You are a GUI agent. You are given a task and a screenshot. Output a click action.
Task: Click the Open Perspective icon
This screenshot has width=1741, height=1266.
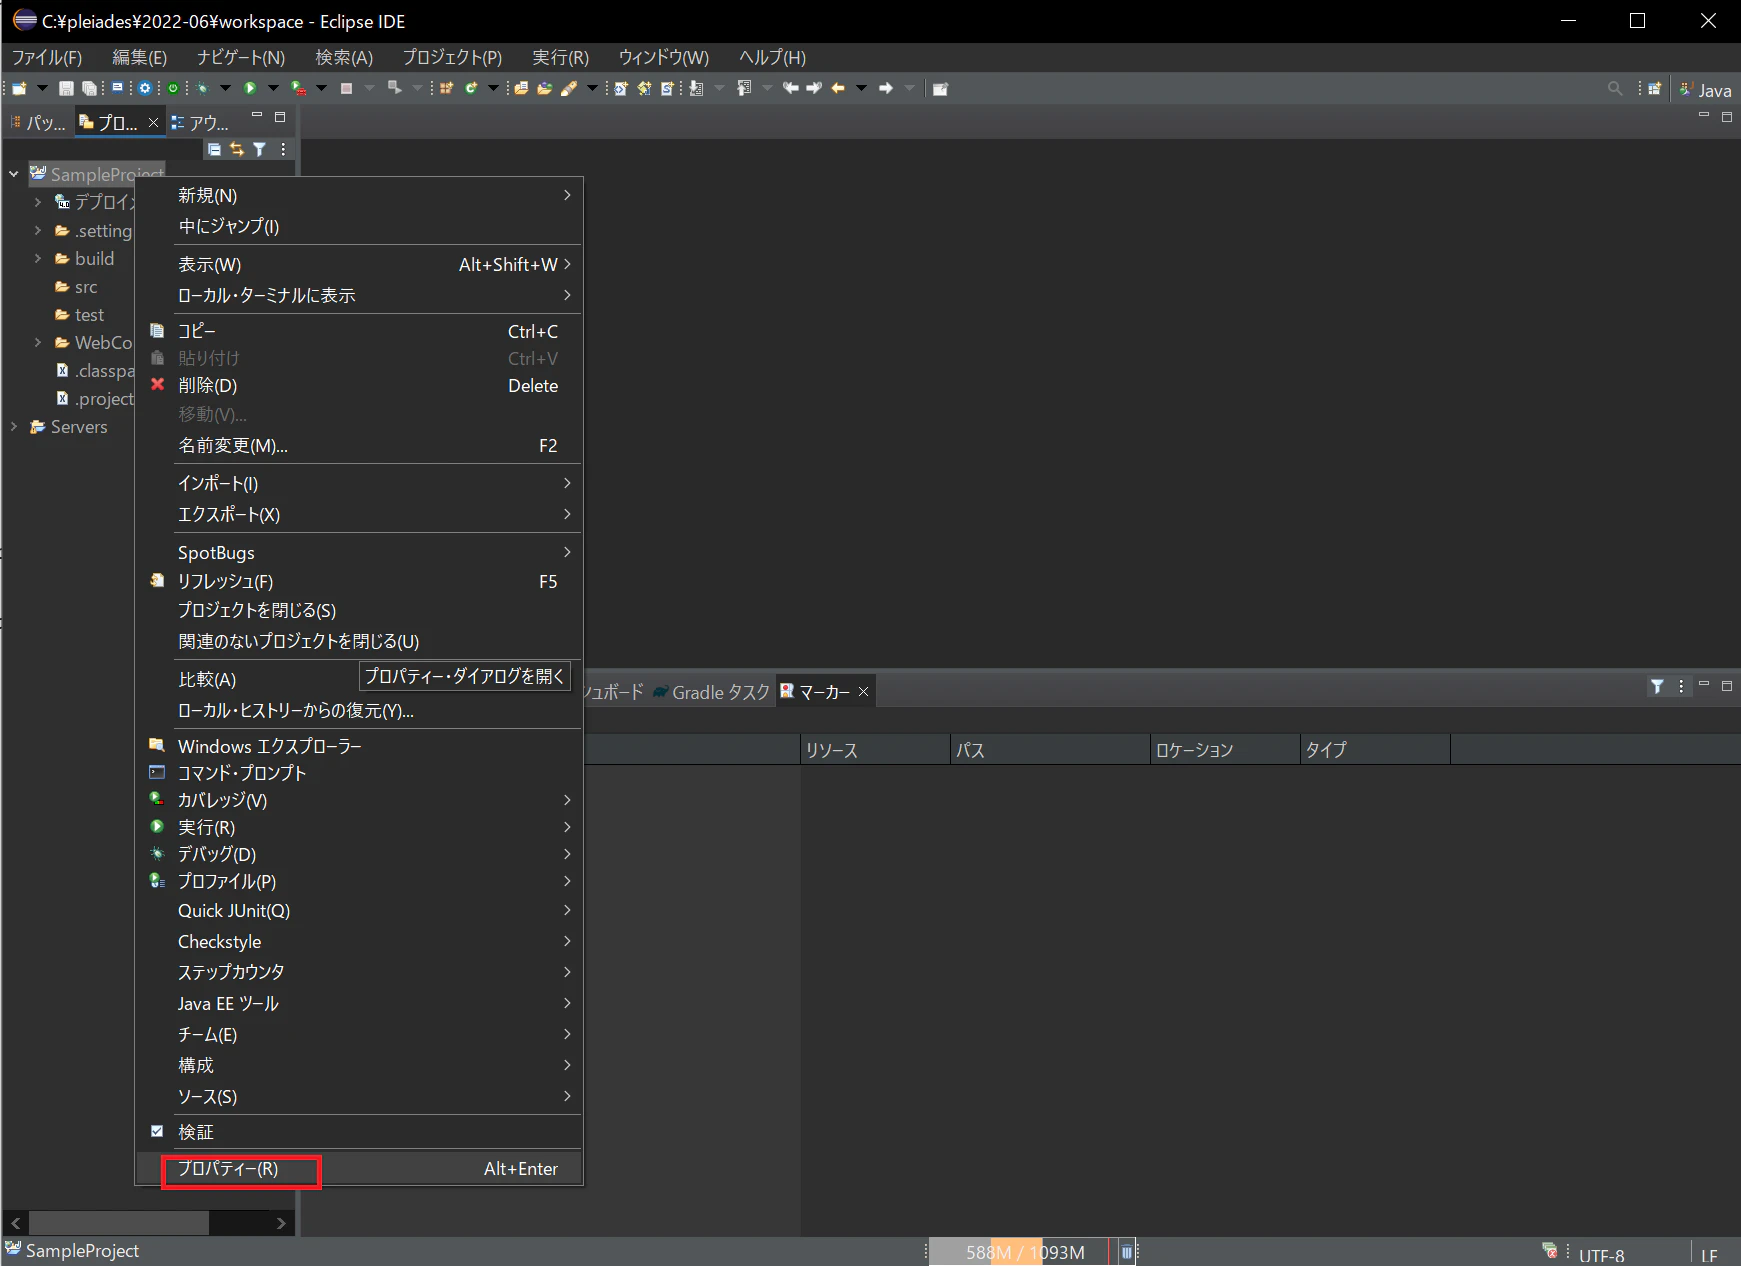1655,88
